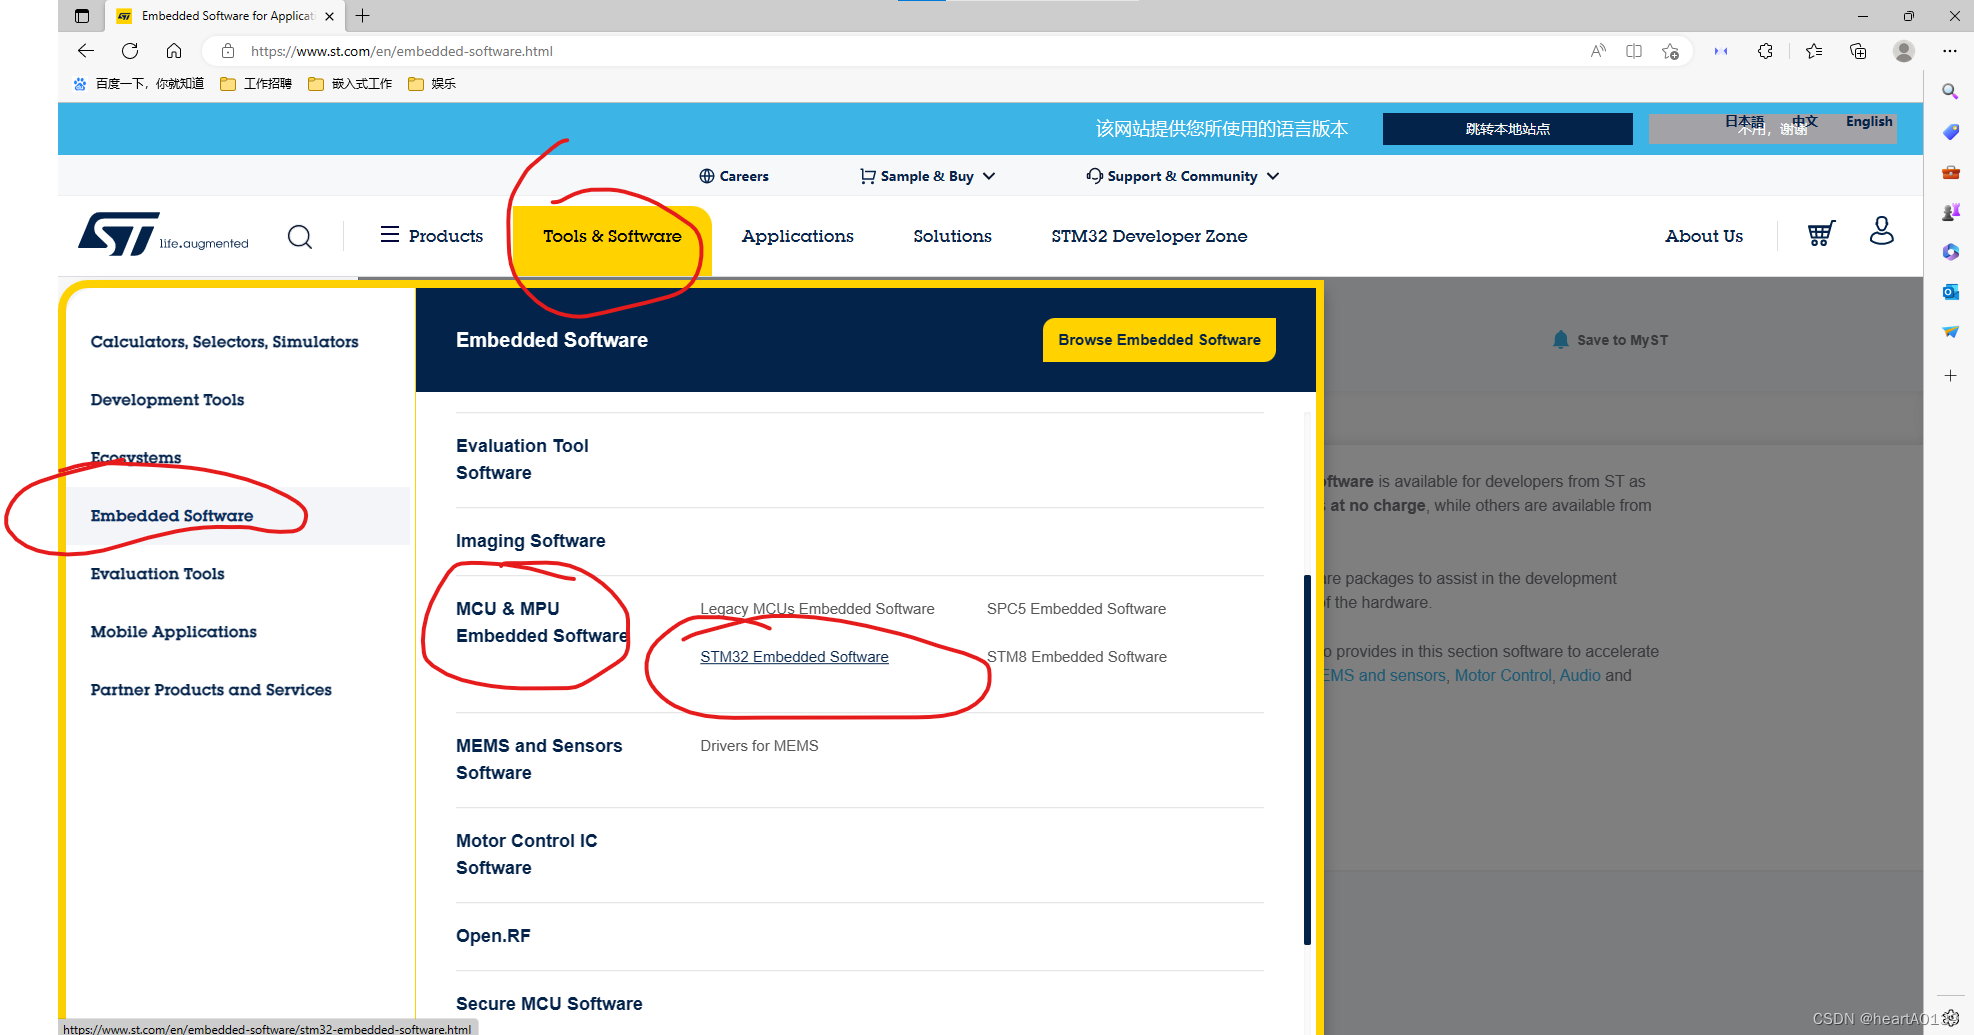The image size is (1974, 1035).
Task: Open the read aloud icon in address bar
Action: click(x=1598, y=51)
